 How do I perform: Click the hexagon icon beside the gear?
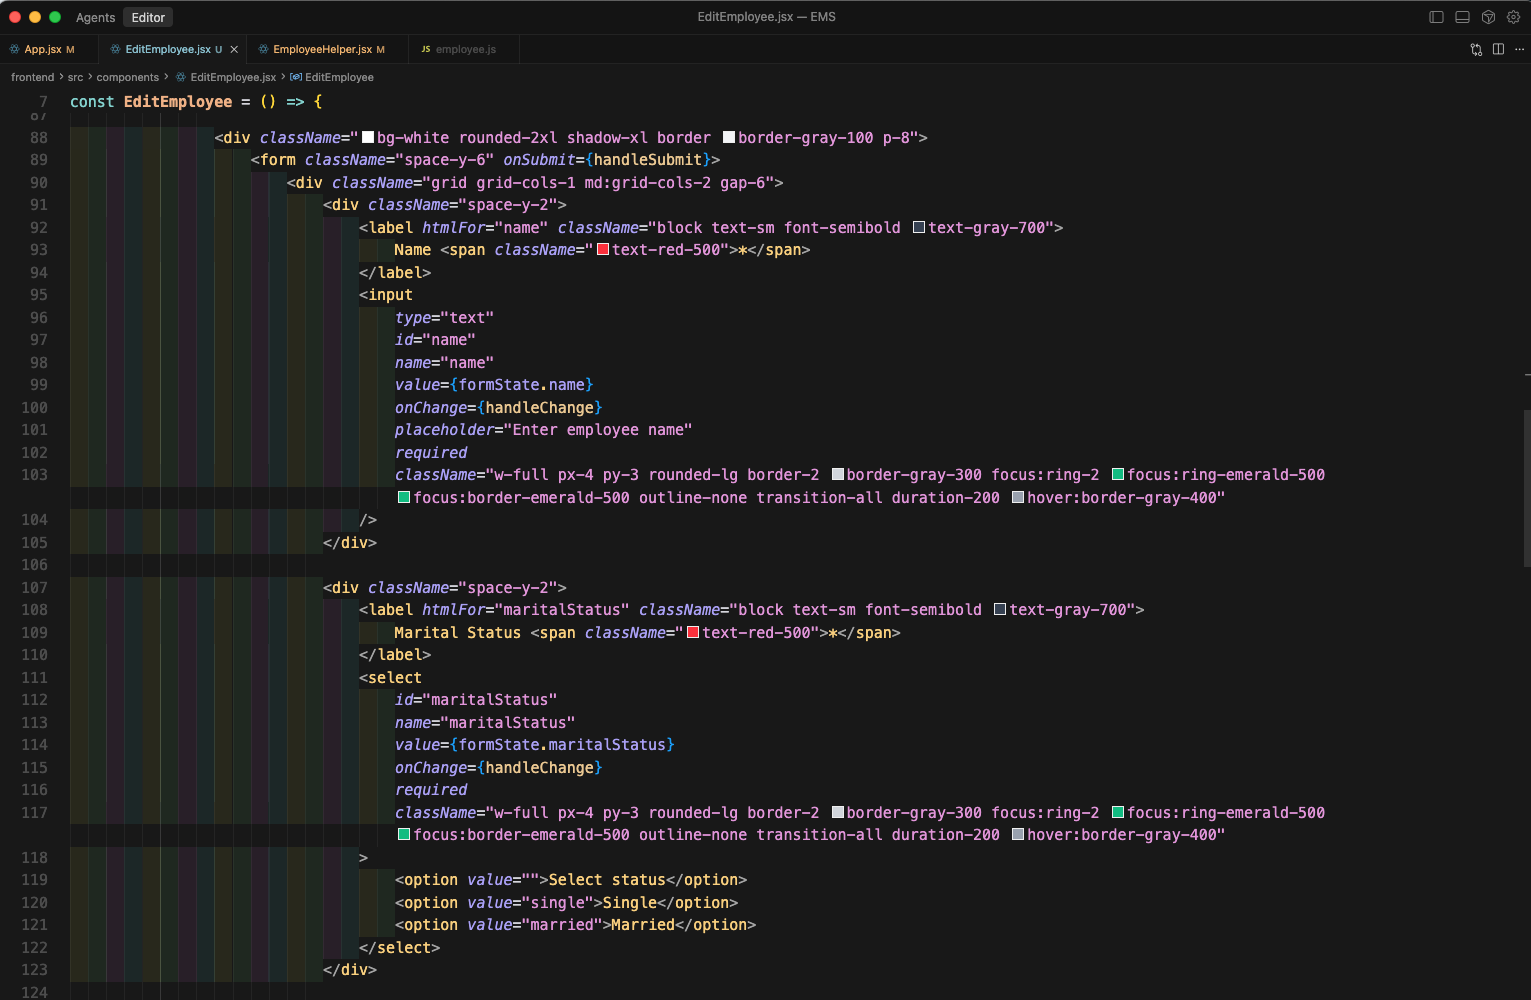(x=1488, y=17)
